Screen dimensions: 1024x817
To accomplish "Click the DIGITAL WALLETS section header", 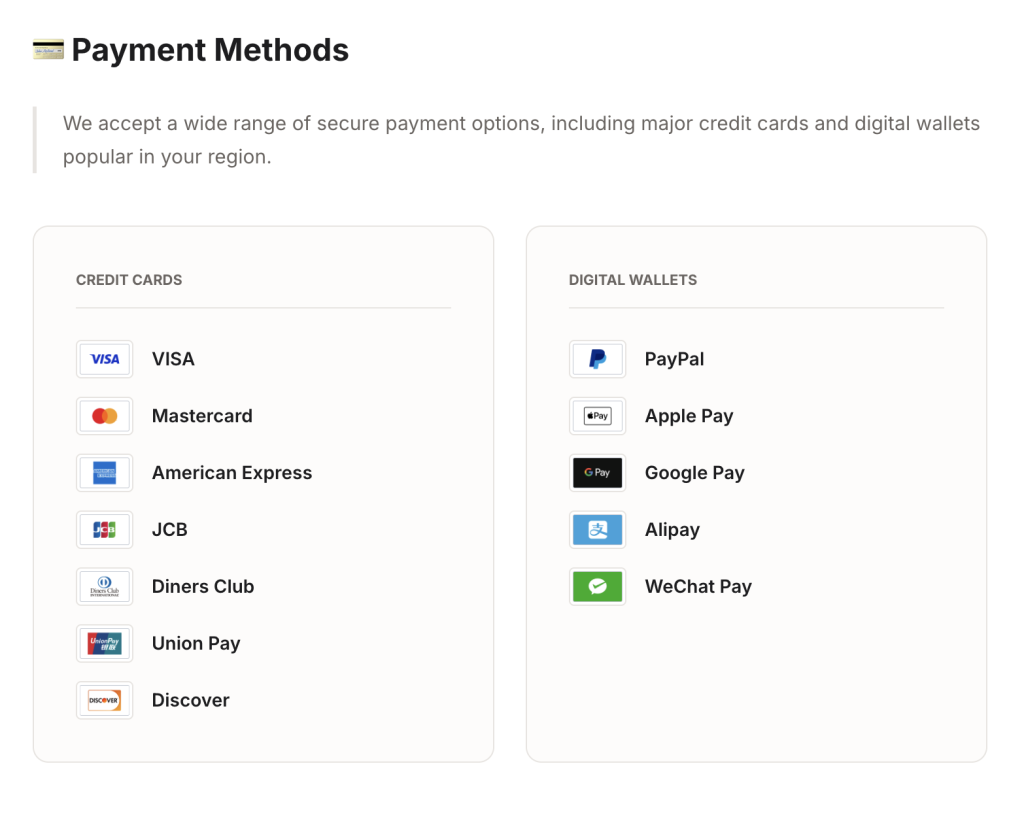I will click(x=633, y=280).
